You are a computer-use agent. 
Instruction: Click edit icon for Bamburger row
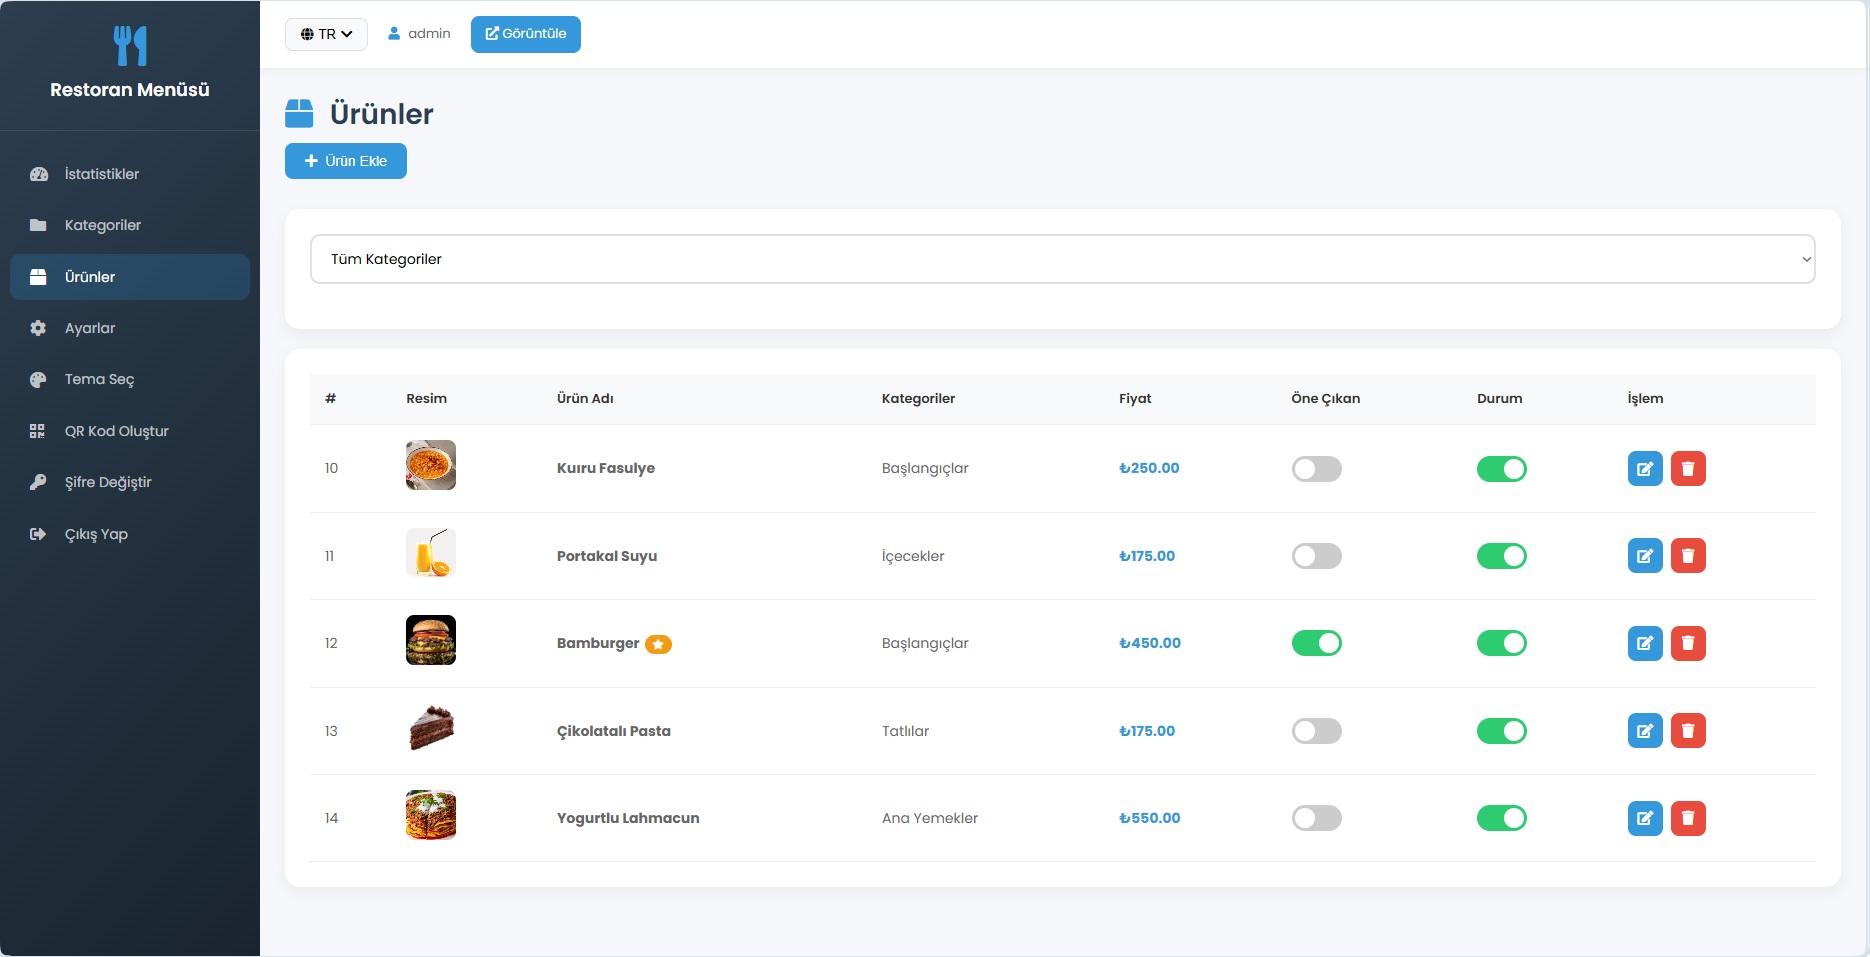pyautogui.click(x=1645, y=643)
